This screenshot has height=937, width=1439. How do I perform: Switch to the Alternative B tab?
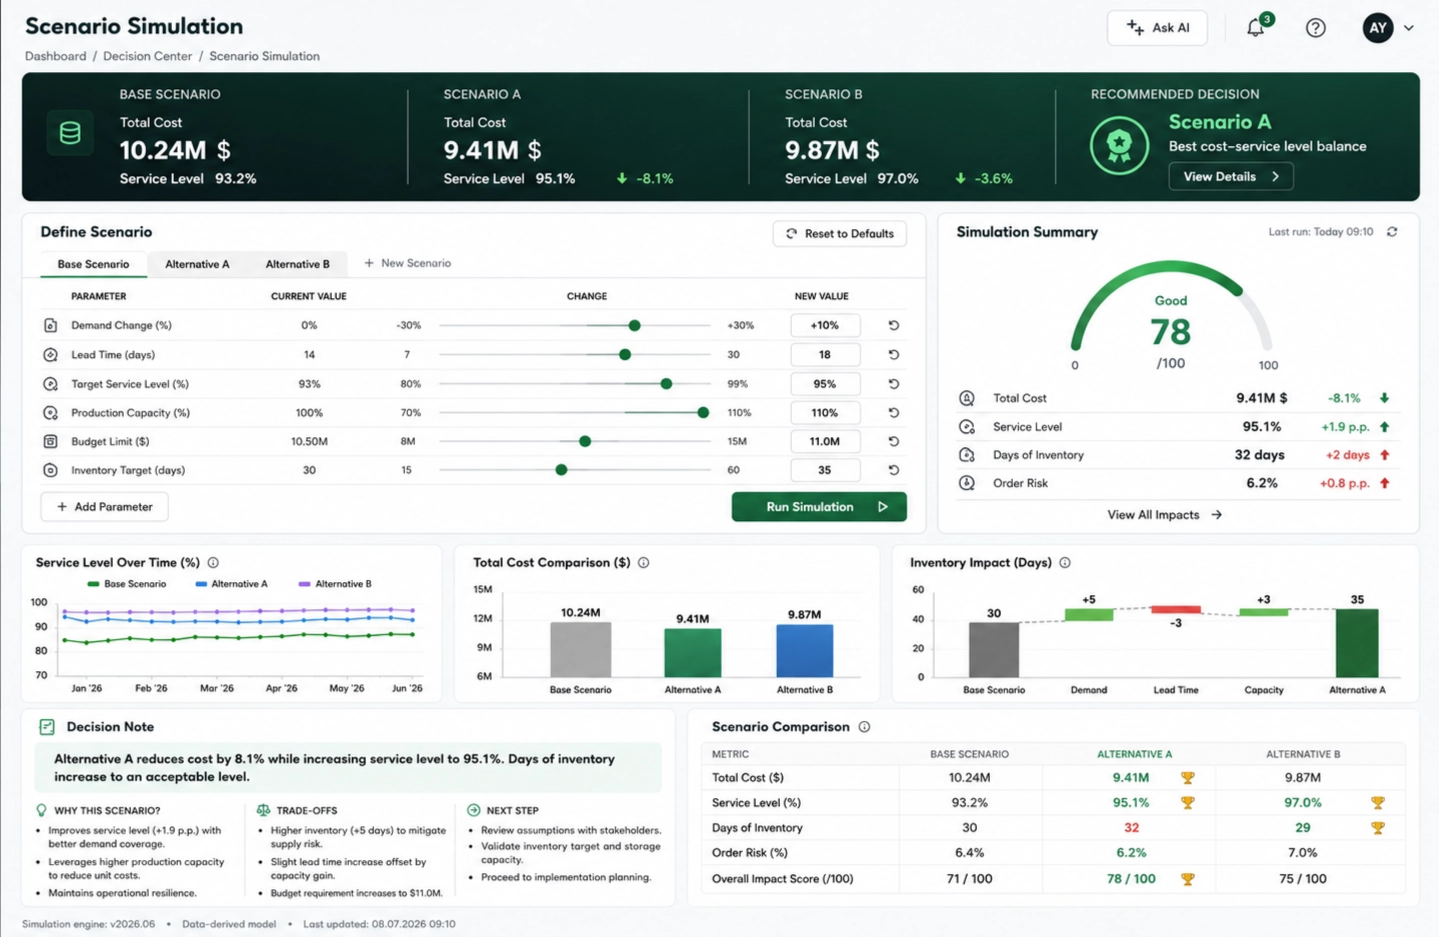tap(297, 264)
